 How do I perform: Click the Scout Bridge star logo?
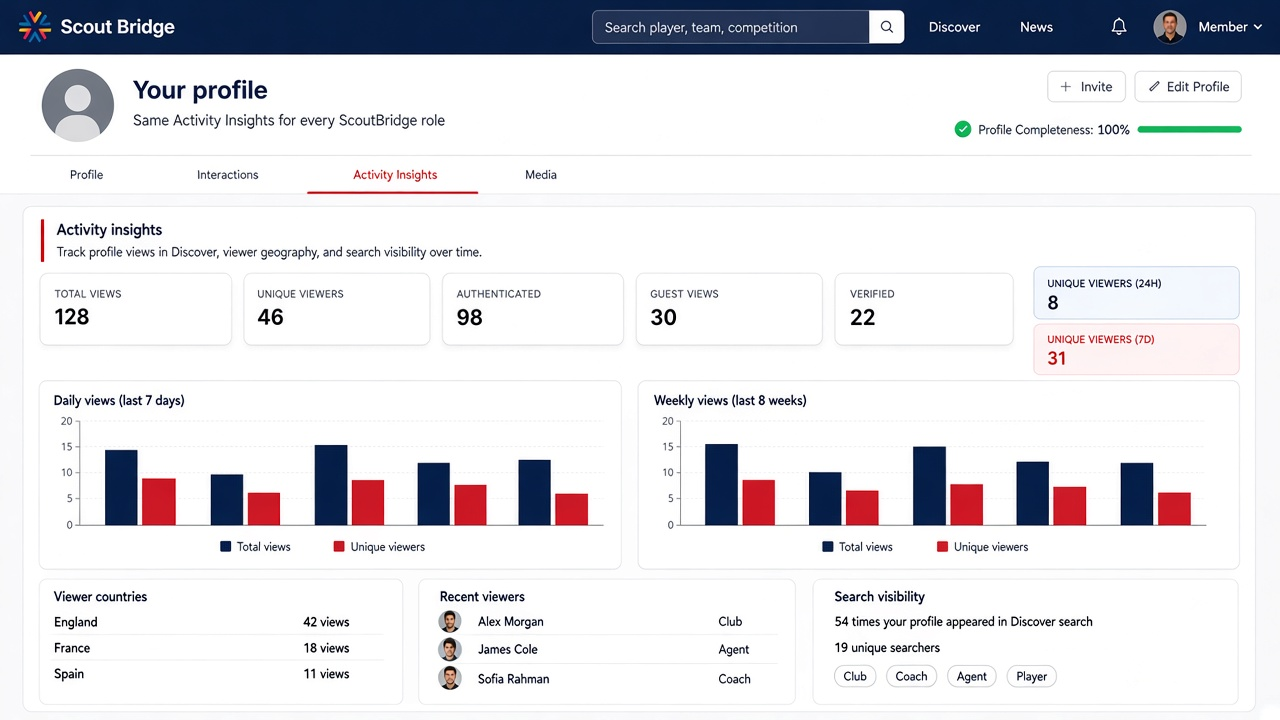[x=35, y=27]
